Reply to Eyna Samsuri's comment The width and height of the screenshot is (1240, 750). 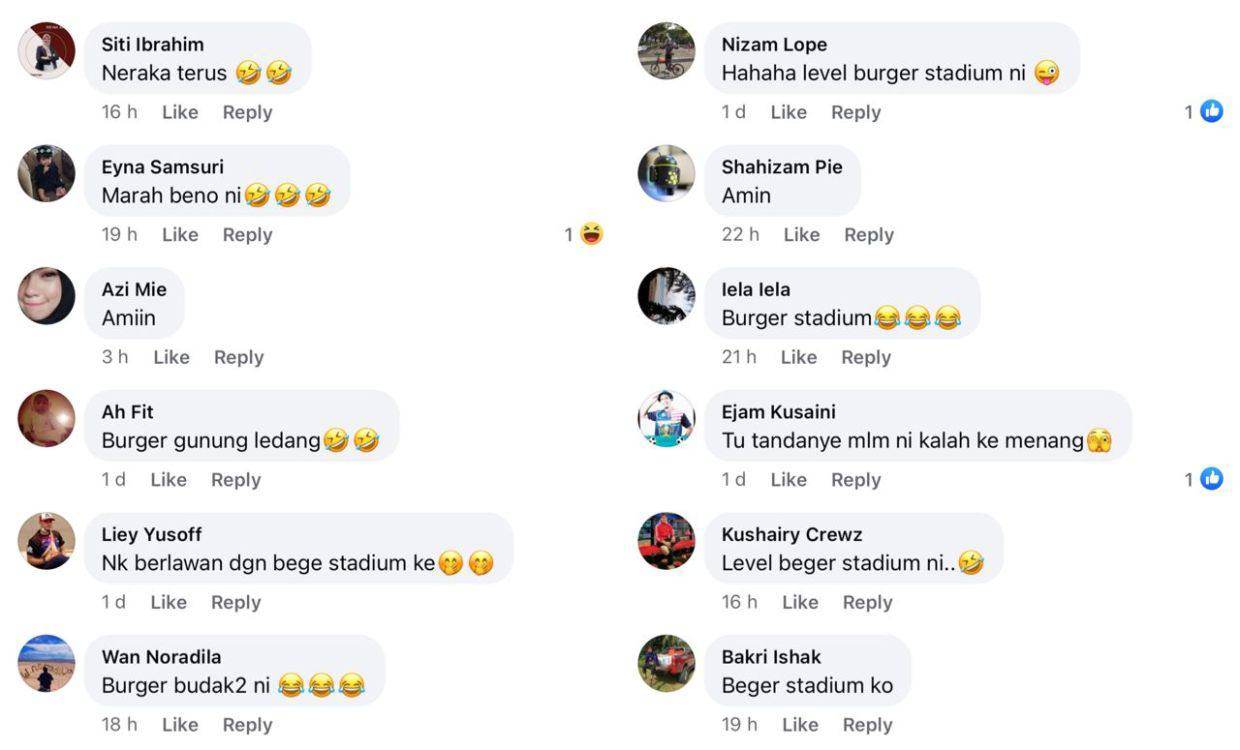[x=247, y=234]
